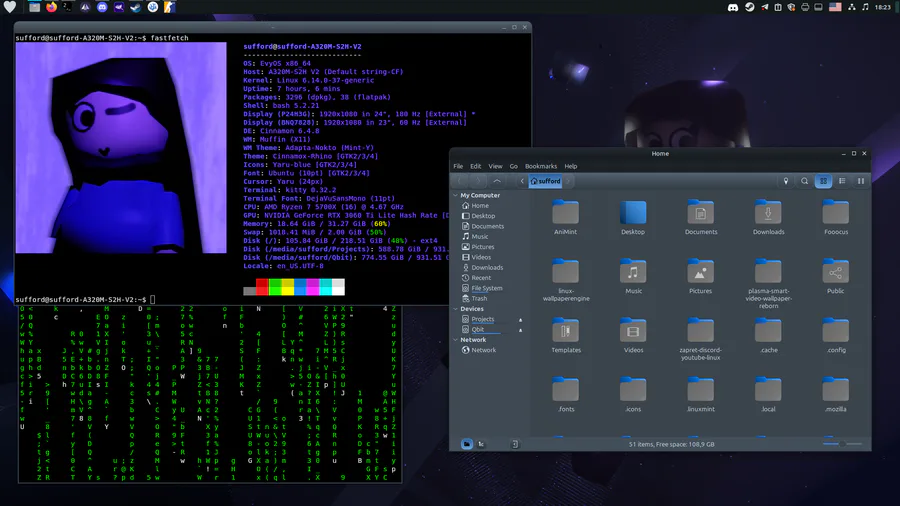Select the Templates folder
This screenshot has height=506, width=900.
click(x=566, y=336)
